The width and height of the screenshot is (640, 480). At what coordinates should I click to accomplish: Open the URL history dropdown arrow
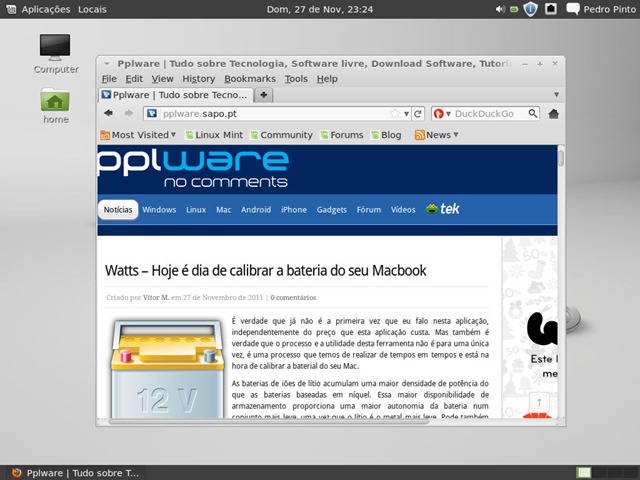pyautogui.click(x=407, y=114)
